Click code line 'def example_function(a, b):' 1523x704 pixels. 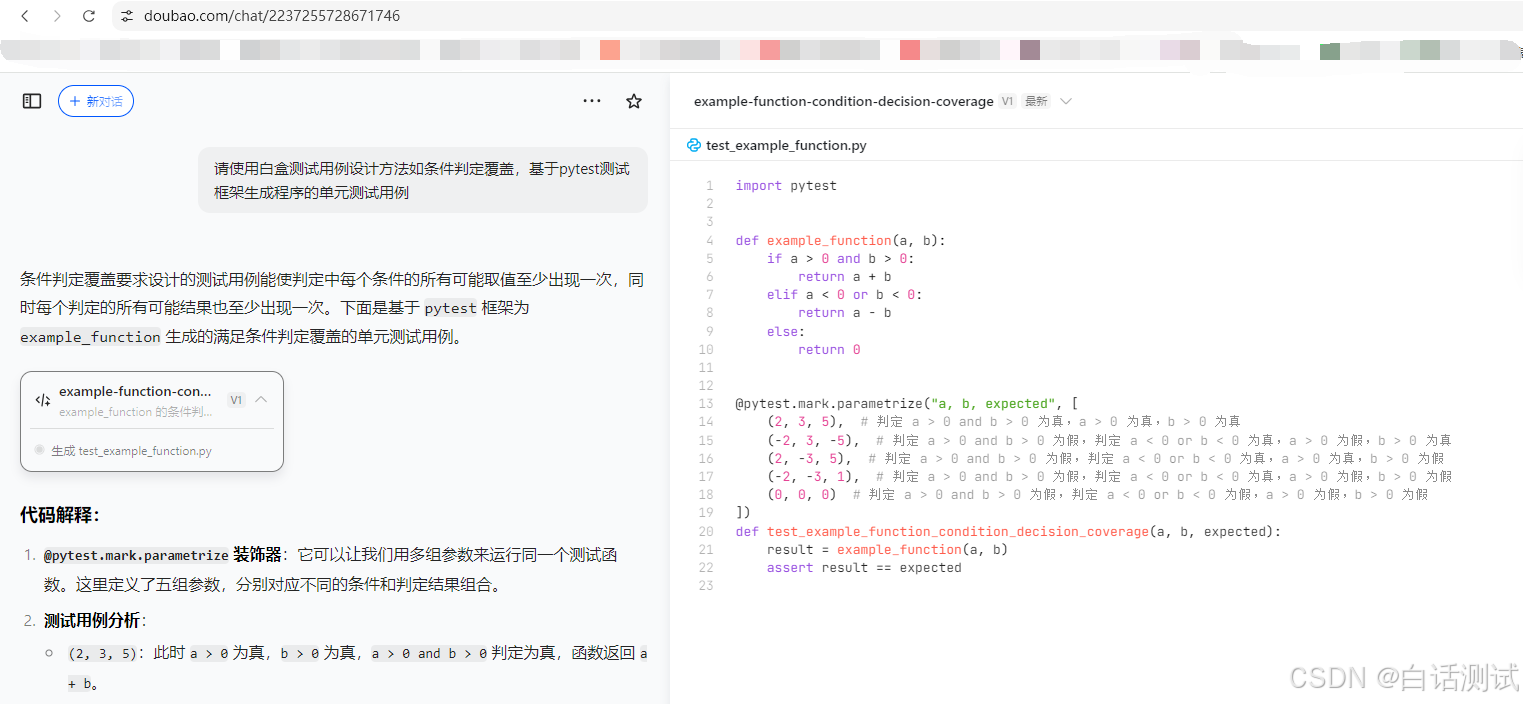click(x=840, y=240)
